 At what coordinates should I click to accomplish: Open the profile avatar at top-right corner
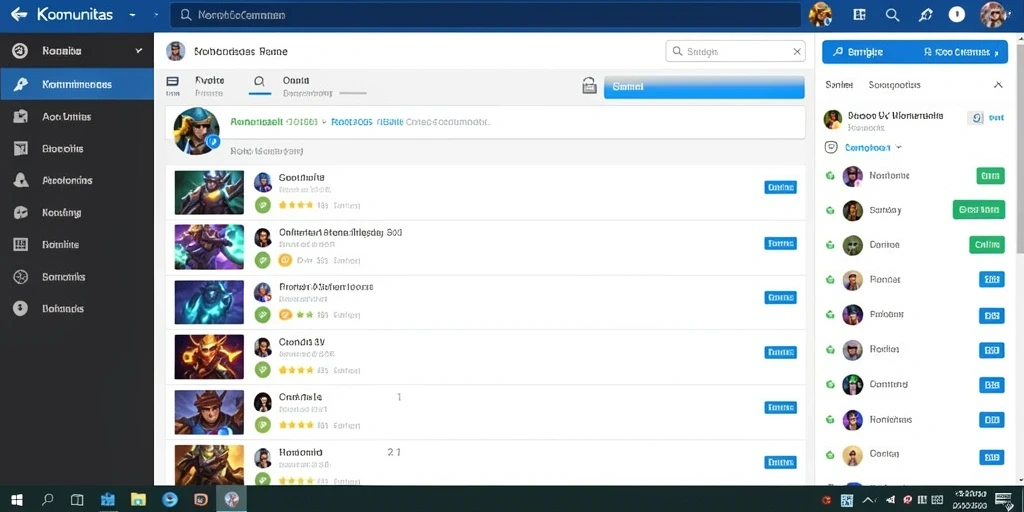(993, 14)
